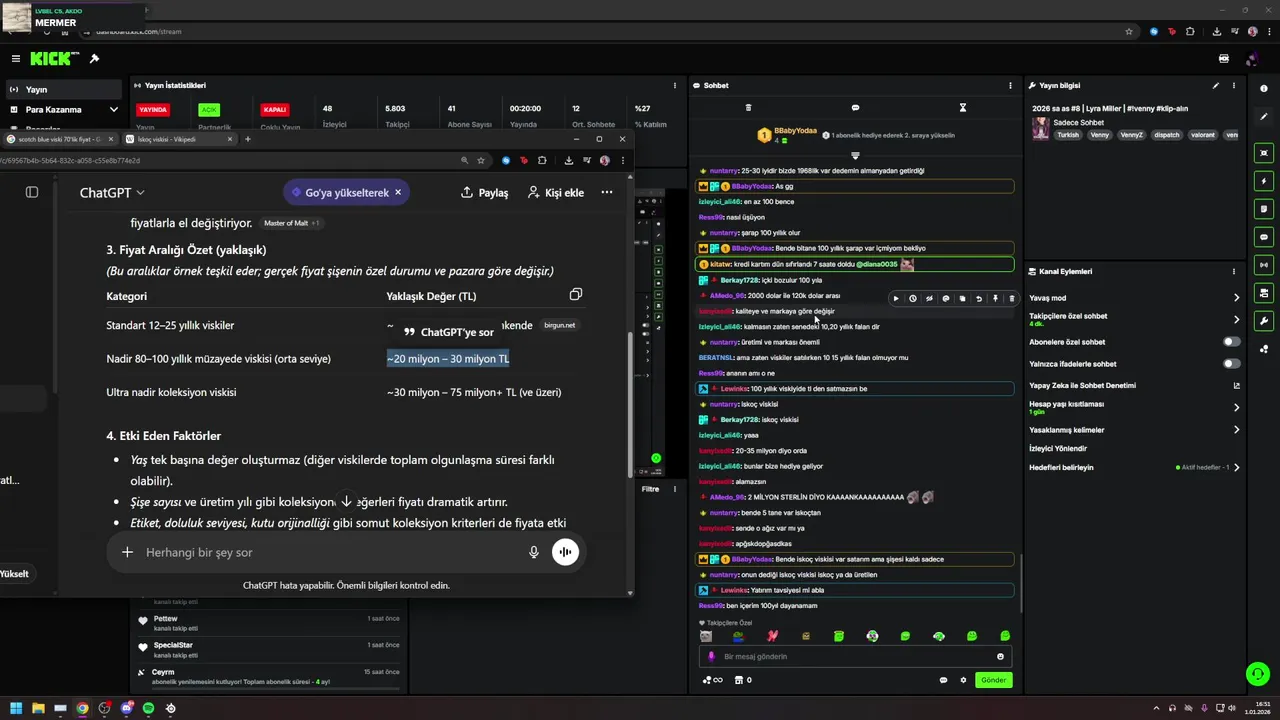Image resolution: width=1280 pixels, height=720 pixels.
Task: Click the Turkish tag
Action: click(1069, 135)
